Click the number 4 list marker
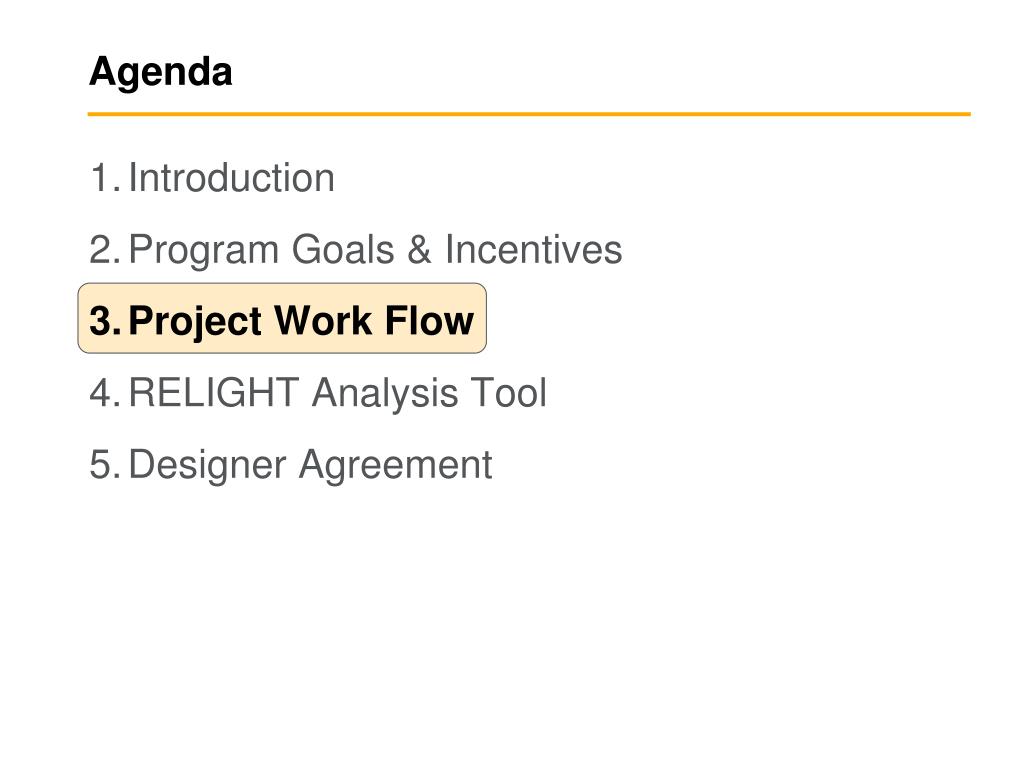The height and width of the screenshot is (768, 1024). coord(105,393)
